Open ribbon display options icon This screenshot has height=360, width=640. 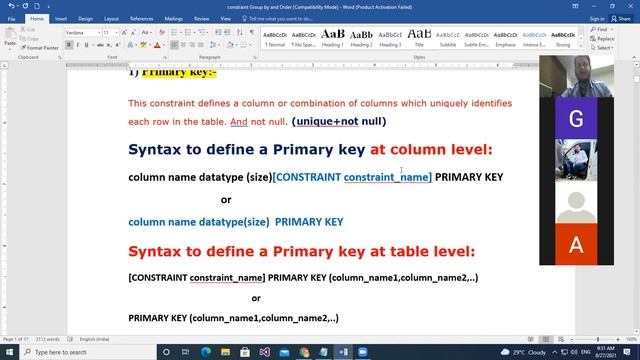(575, 6)
